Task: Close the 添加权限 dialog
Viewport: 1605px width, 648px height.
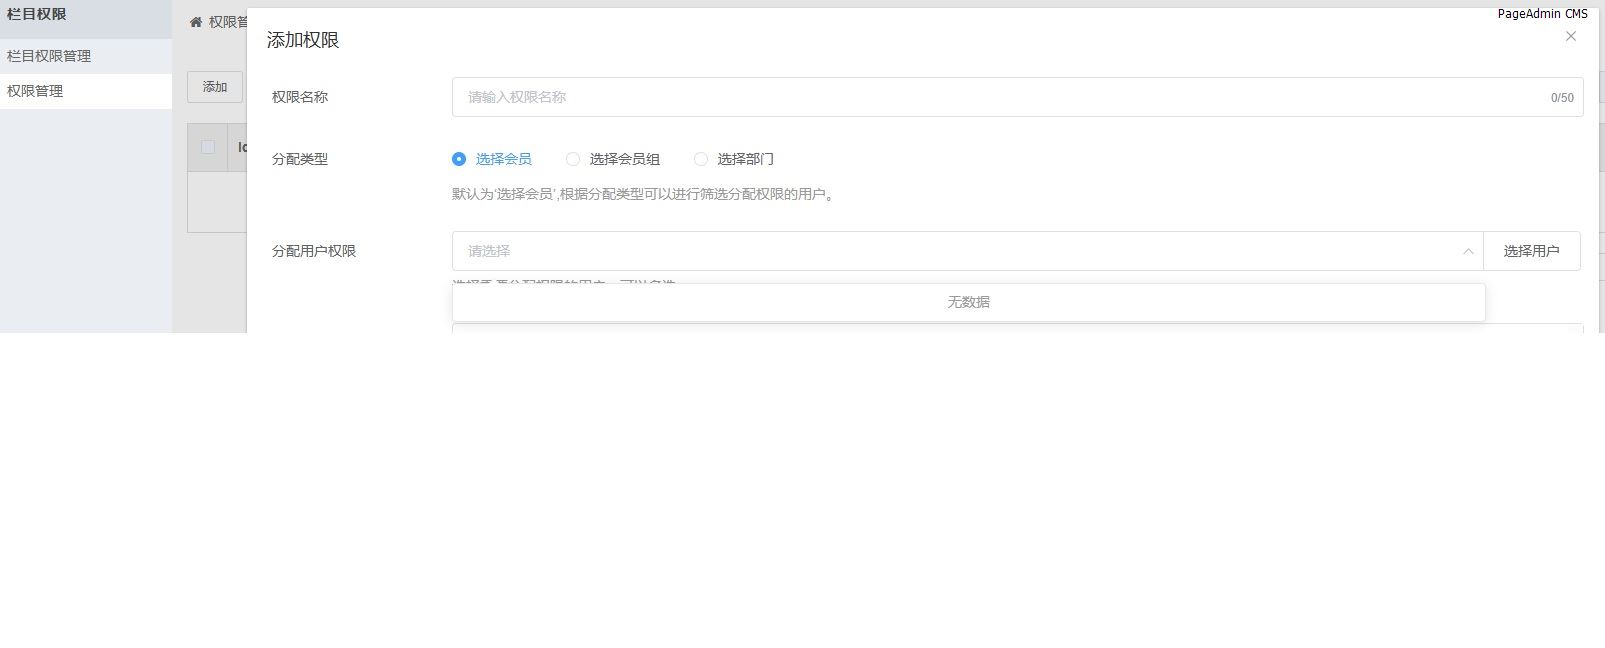Action: tap(1570, 36)
